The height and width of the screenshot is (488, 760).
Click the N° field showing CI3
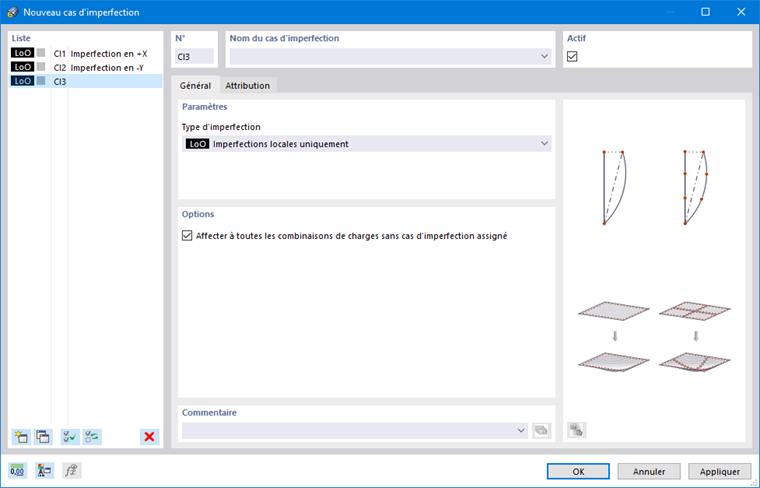click(194, 57)
